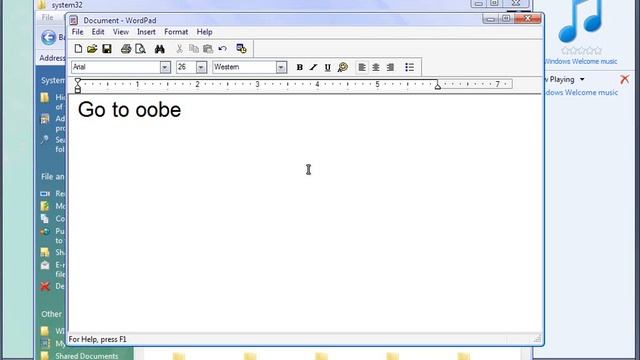Copy with the toolbar copy icon
Screen dimensions: 640x360
point(194,49)
